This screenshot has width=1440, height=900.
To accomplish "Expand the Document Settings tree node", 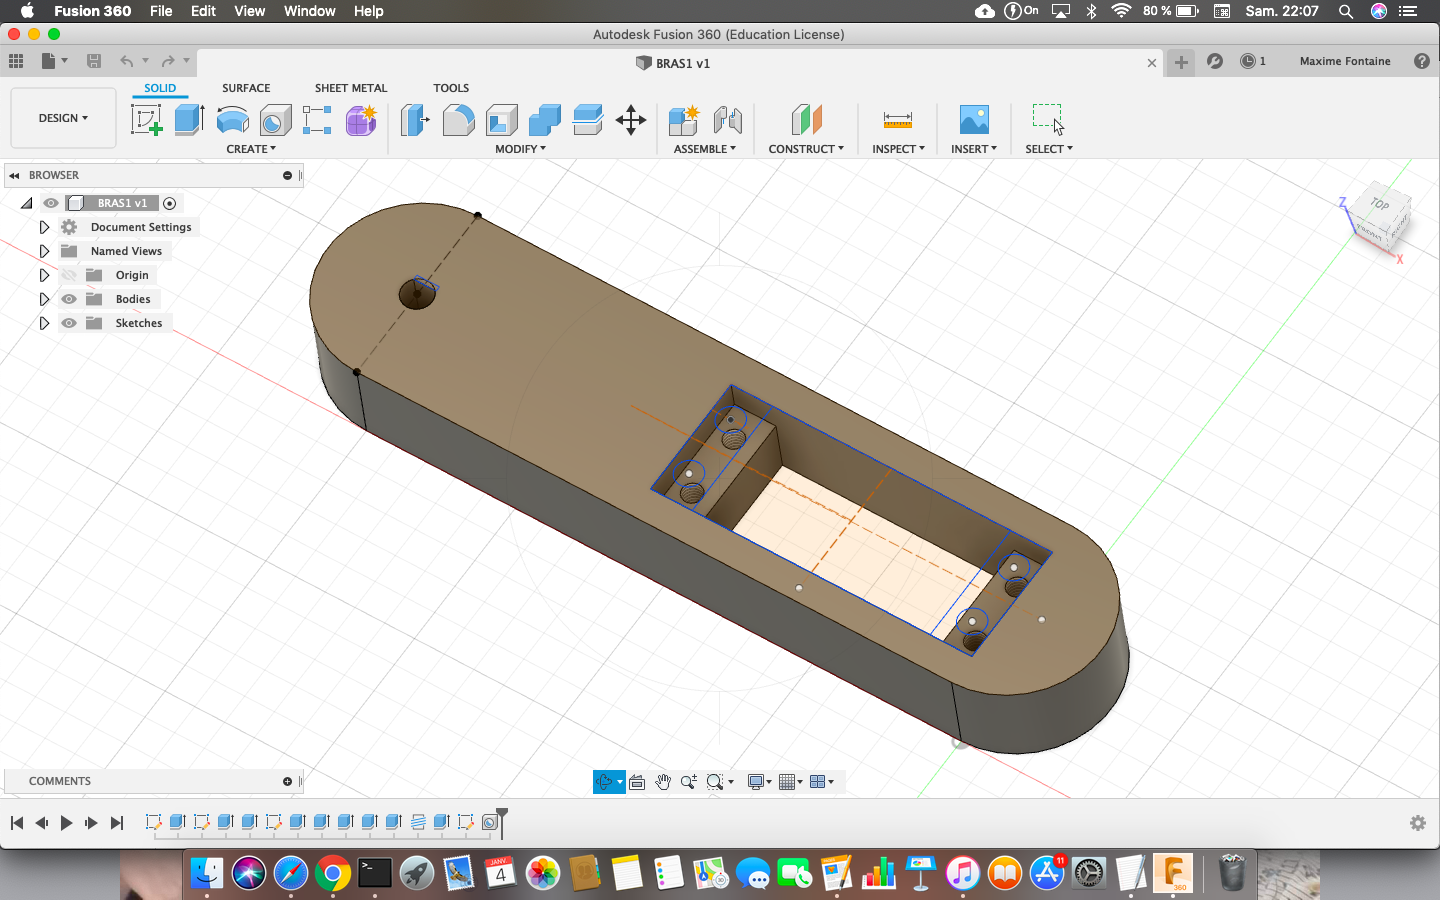I will (44, 227).
